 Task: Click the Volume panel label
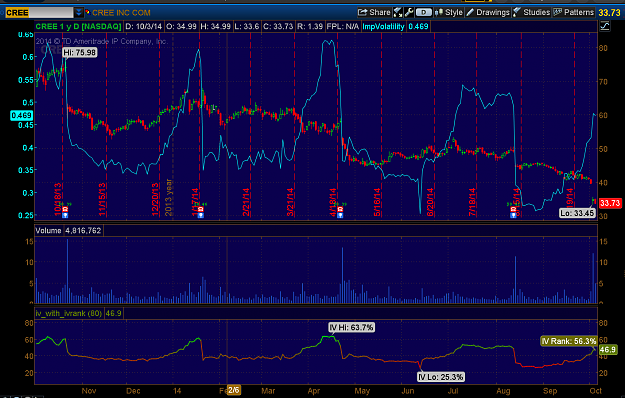point(48,231)
